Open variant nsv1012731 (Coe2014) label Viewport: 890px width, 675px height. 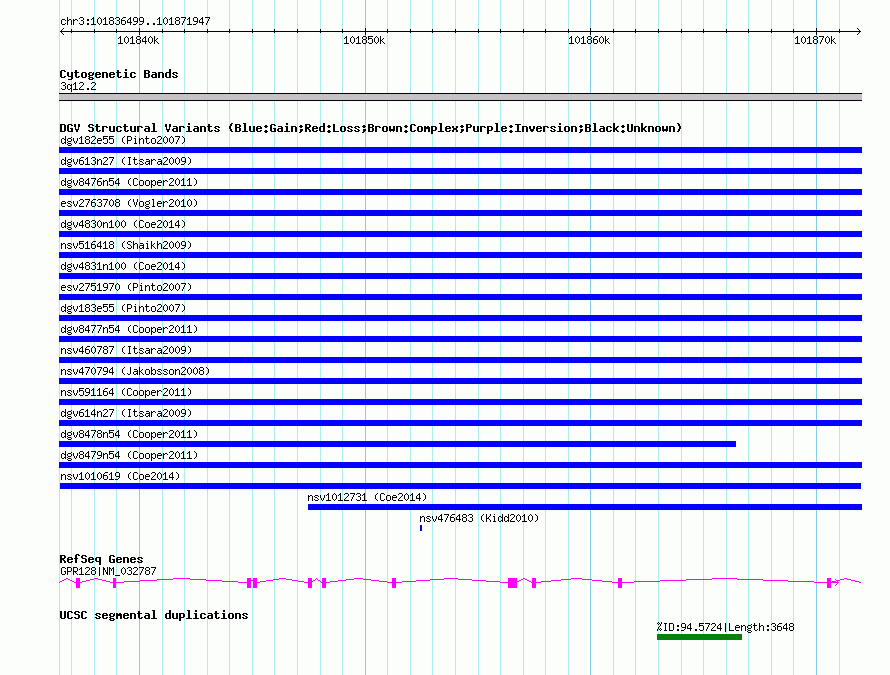367,497
